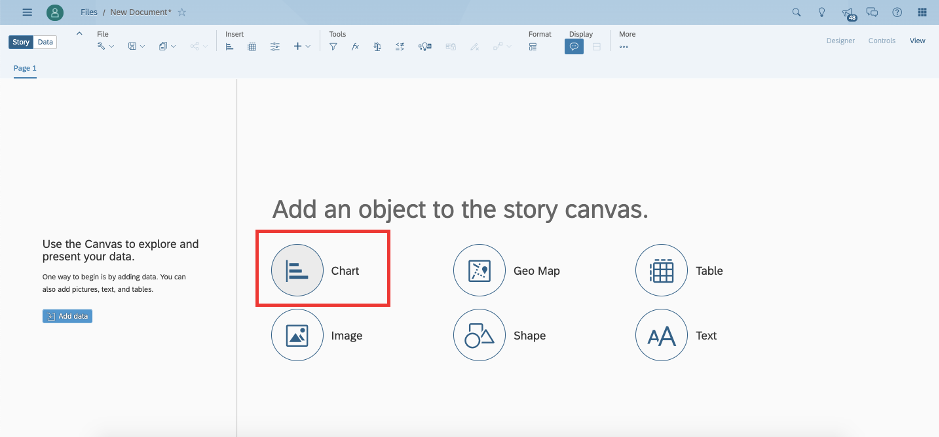
Task: Open the product switch grid icon
Action: 922,12
